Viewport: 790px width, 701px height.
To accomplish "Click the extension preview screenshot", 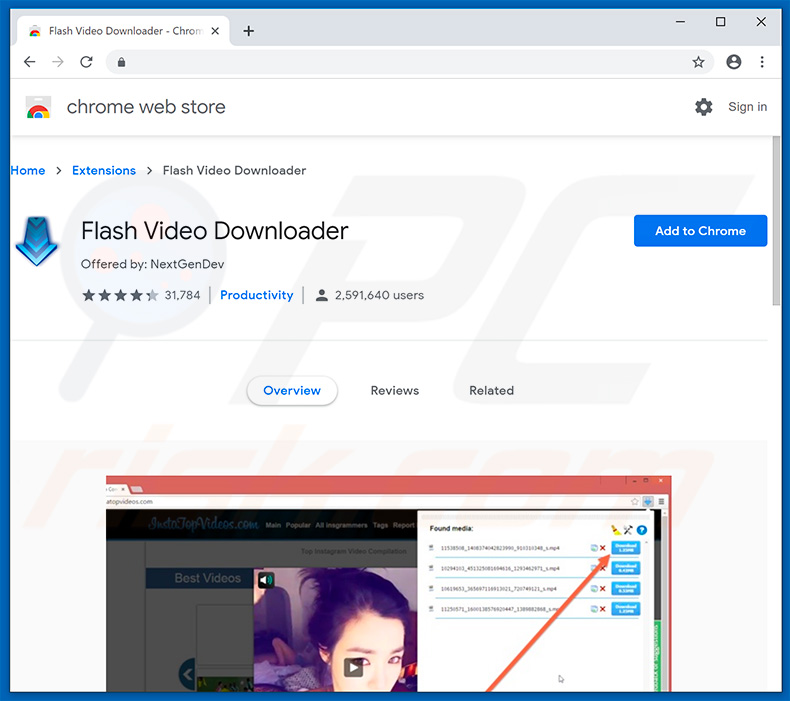I will pos(388,583).
